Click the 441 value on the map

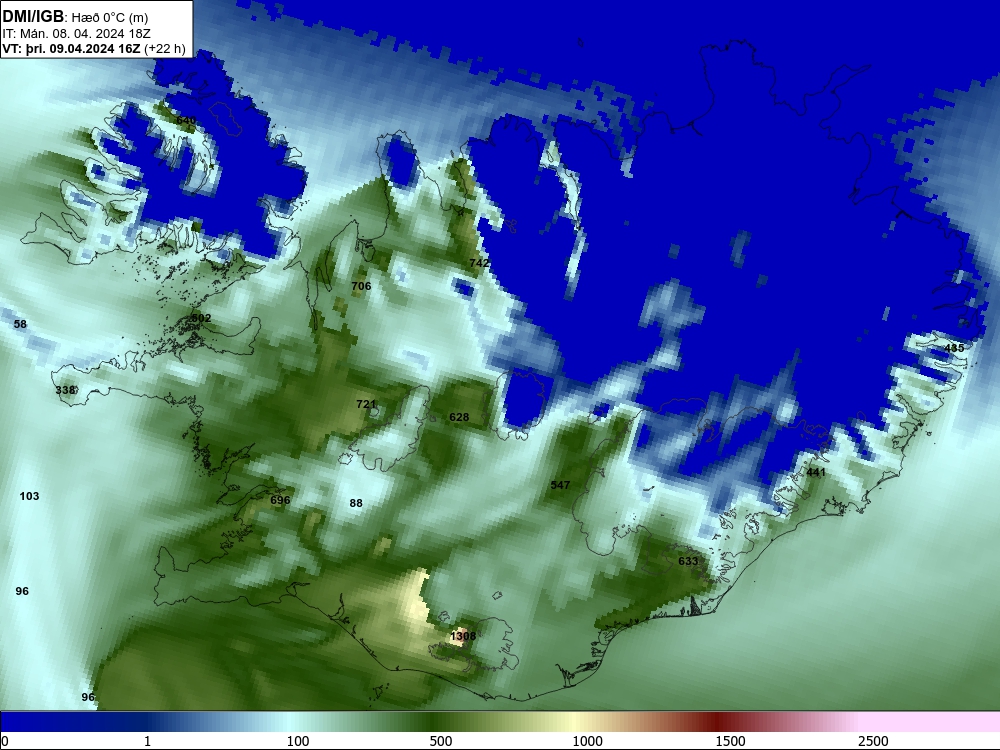coord(816,473)
